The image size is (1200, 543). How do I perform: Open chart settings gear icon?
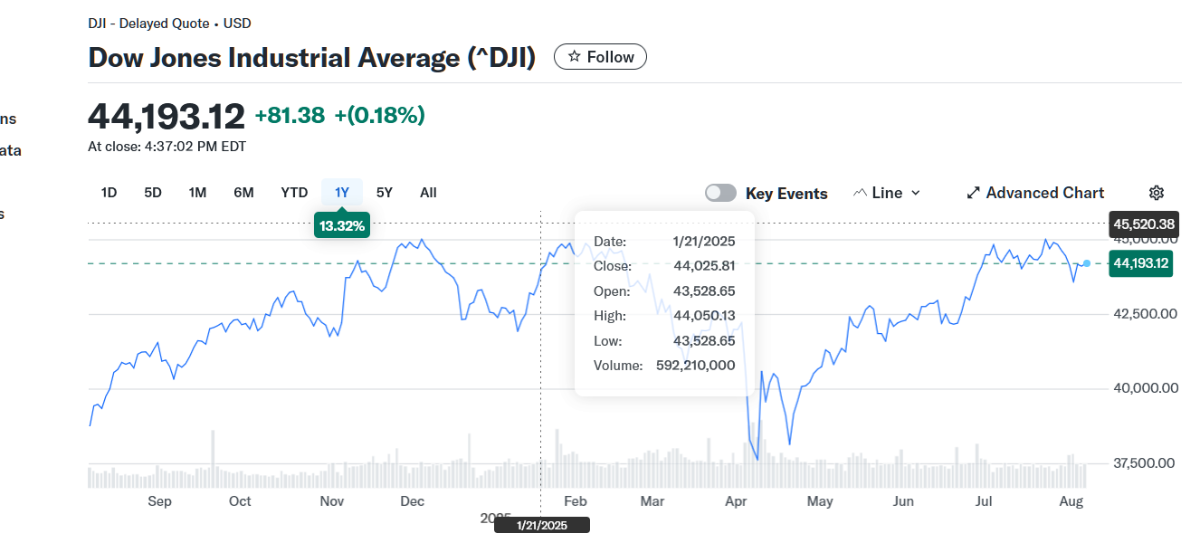tap(1156, 193)
